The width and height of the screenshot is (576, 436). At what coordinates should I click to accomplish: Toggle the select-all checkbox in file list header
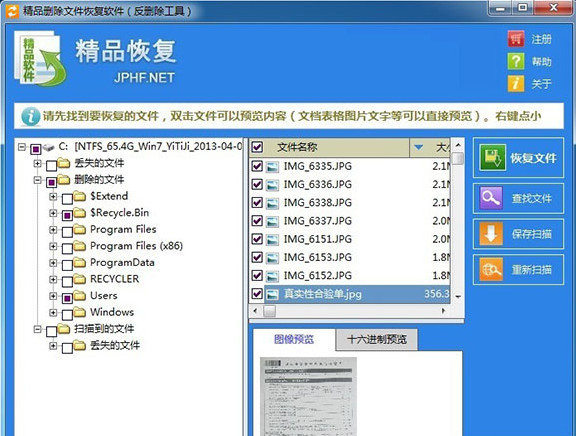pos(257,147)
